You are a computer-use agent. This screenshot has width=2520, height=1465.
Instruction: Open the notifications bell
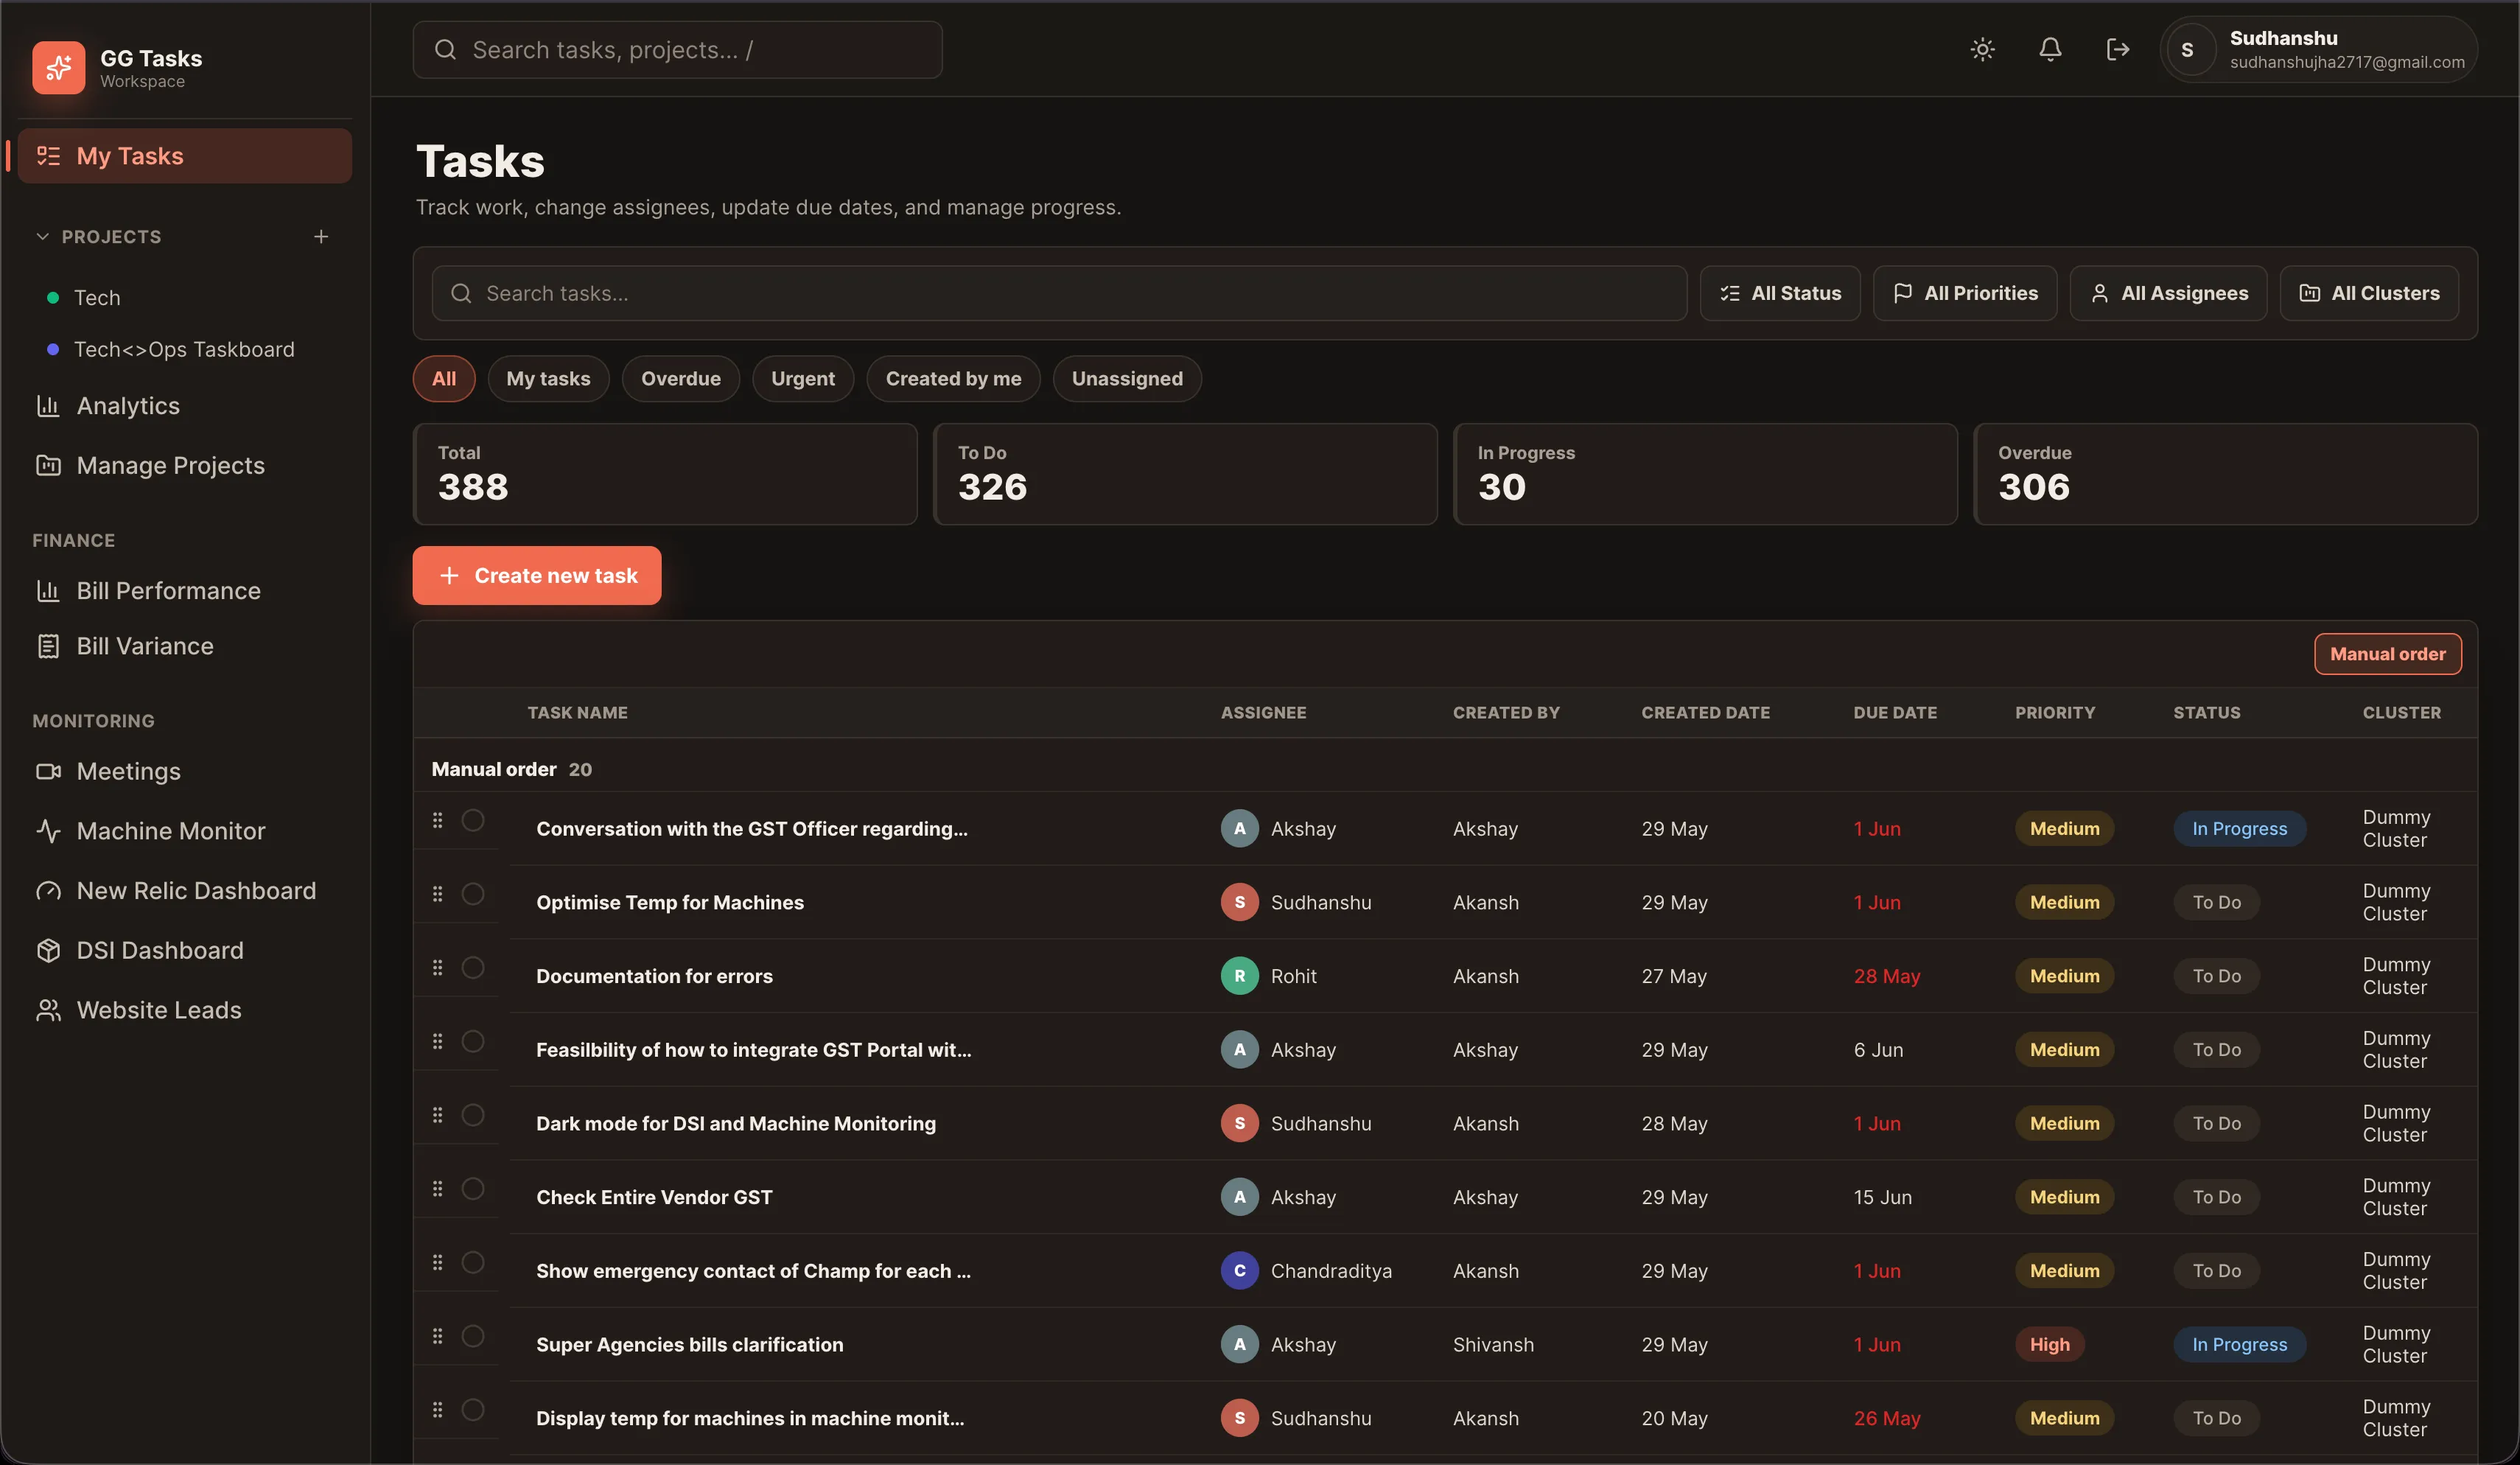pyautogui.click(x=2050, y=49)
